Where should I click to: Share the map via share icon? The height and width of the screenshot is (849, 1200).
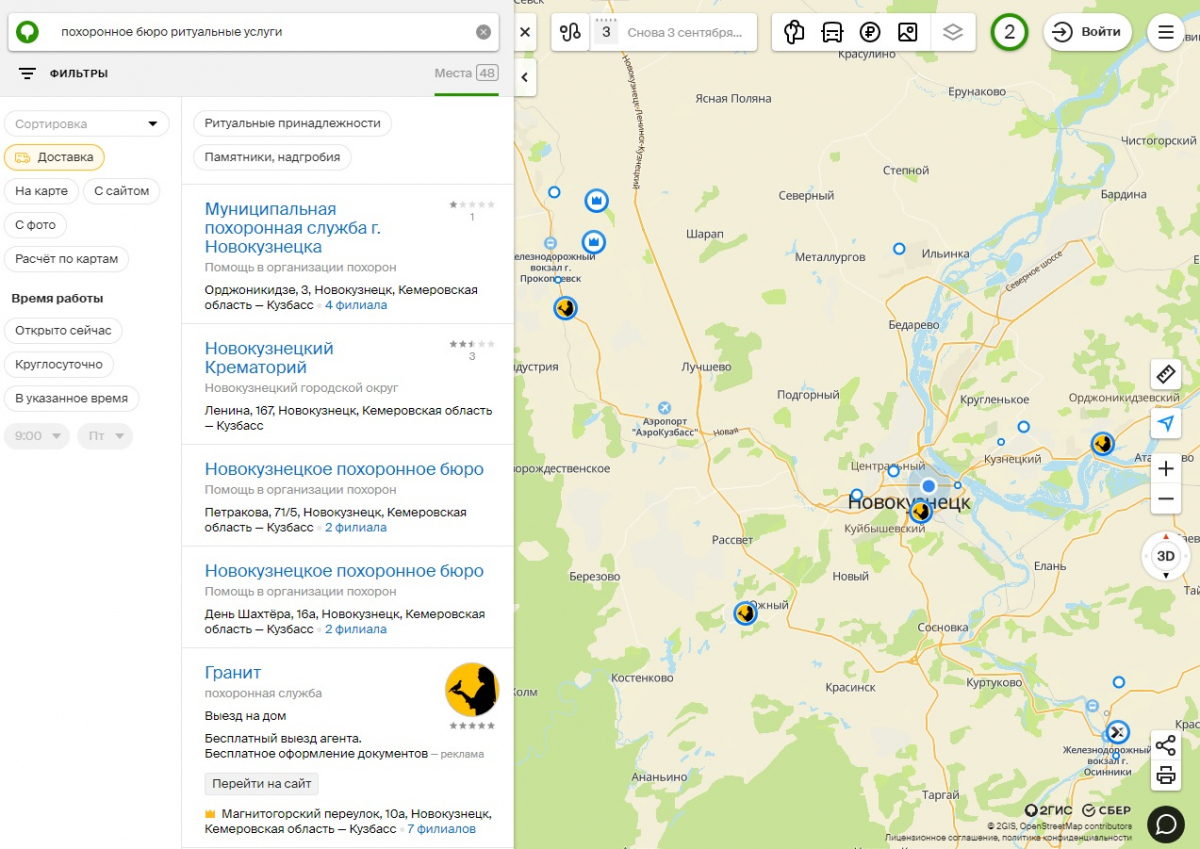[1166, 745]
